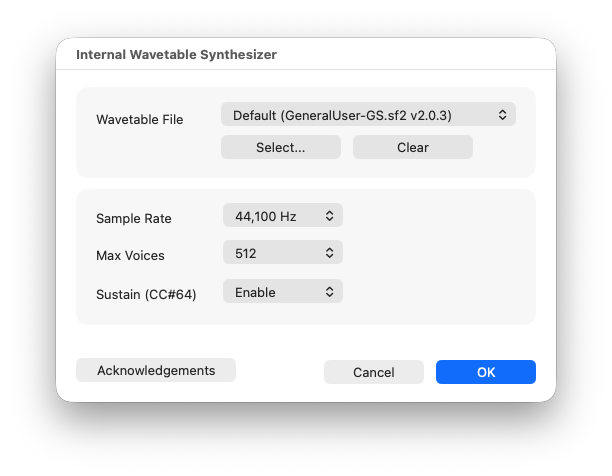Click chevron arrows on Wavetable File popup

click(502, 115)
